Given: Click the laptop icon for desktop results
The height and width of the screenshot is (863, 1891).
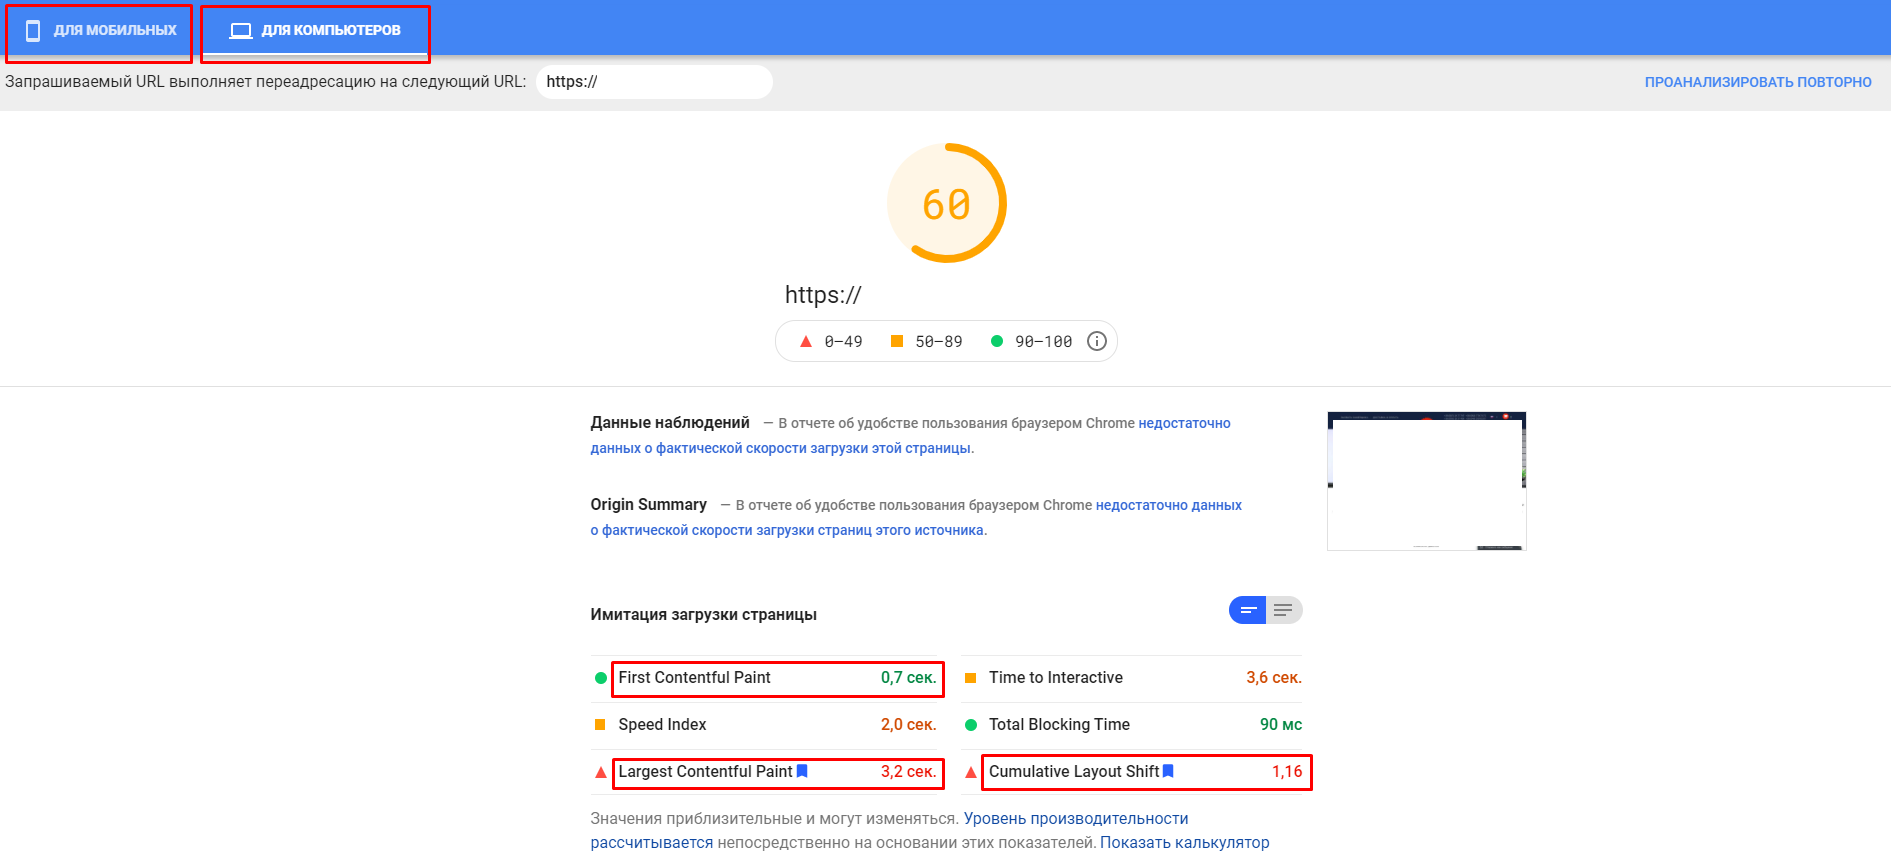Looking at the screenshot, I should [x=240, y=31].
